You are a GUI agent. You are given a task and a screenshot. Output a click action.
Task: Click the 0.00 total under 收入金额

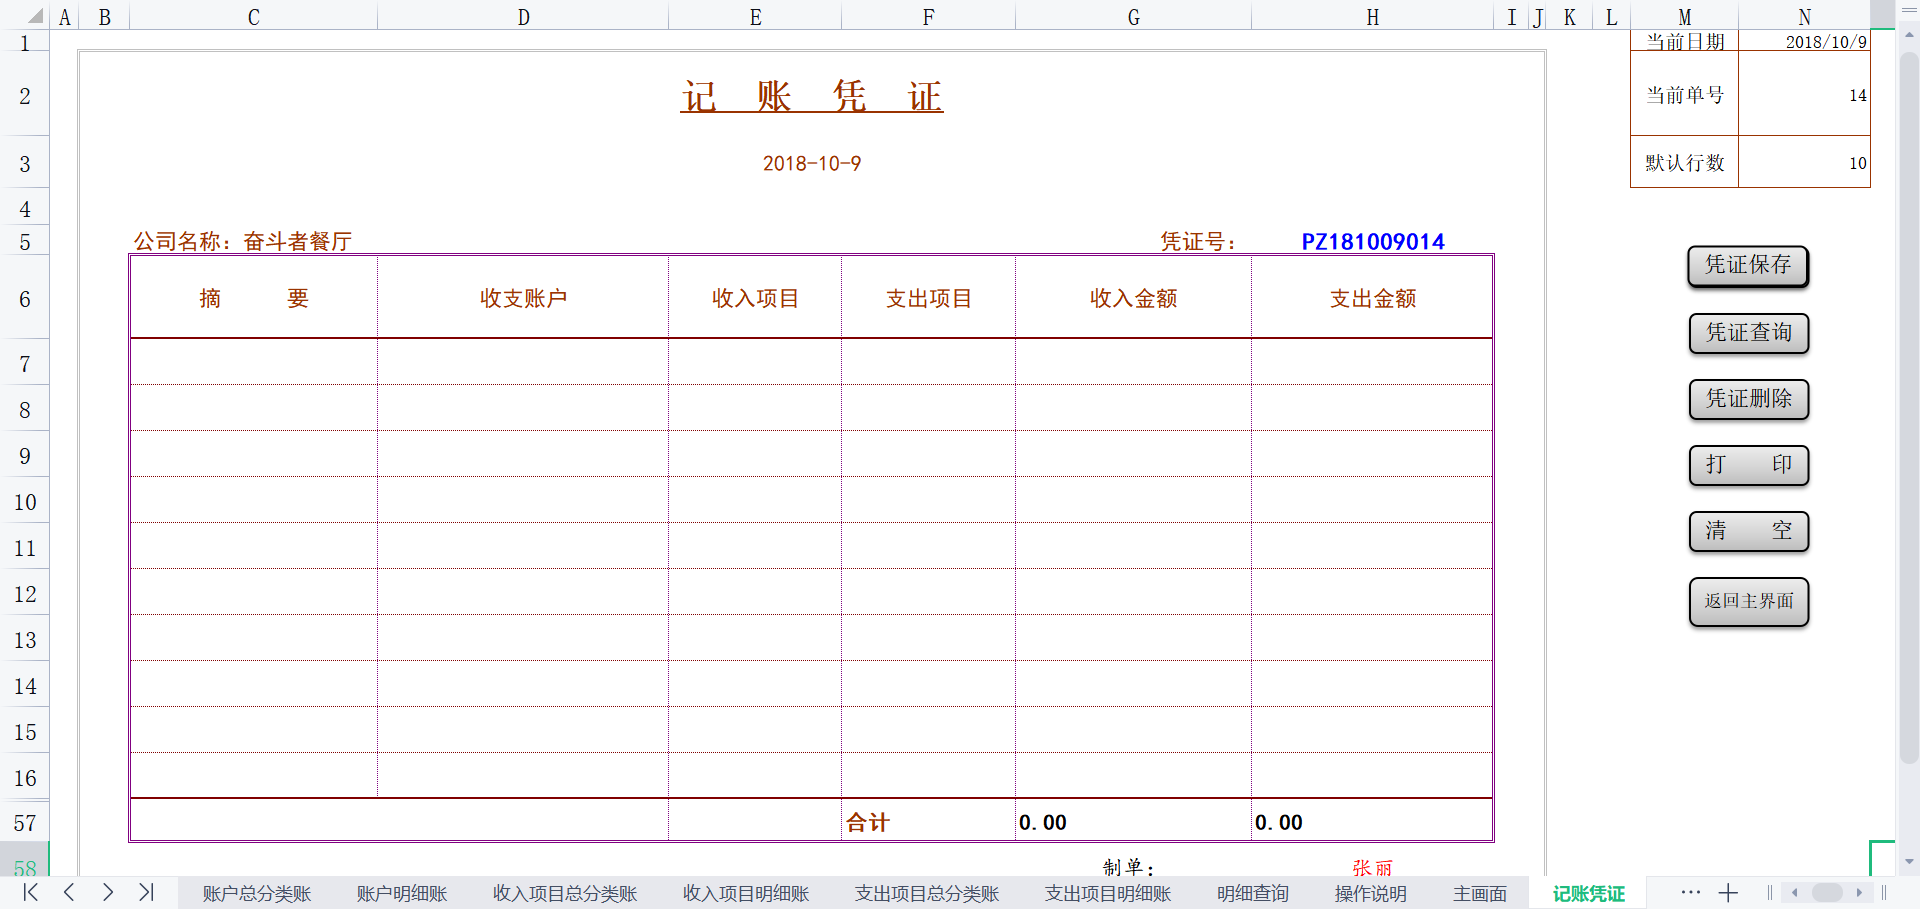click(1133, 822)
